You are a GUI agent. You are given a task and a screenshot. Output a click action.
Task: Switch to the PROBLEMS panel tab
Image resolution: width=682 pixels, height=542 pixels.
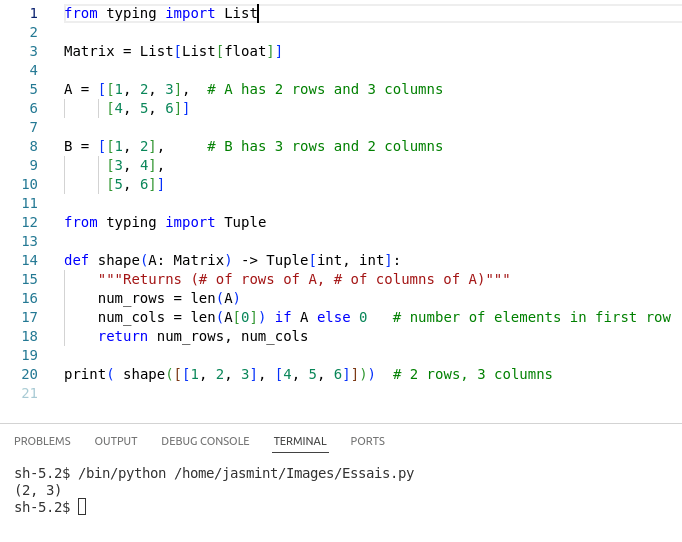[42, 441]
